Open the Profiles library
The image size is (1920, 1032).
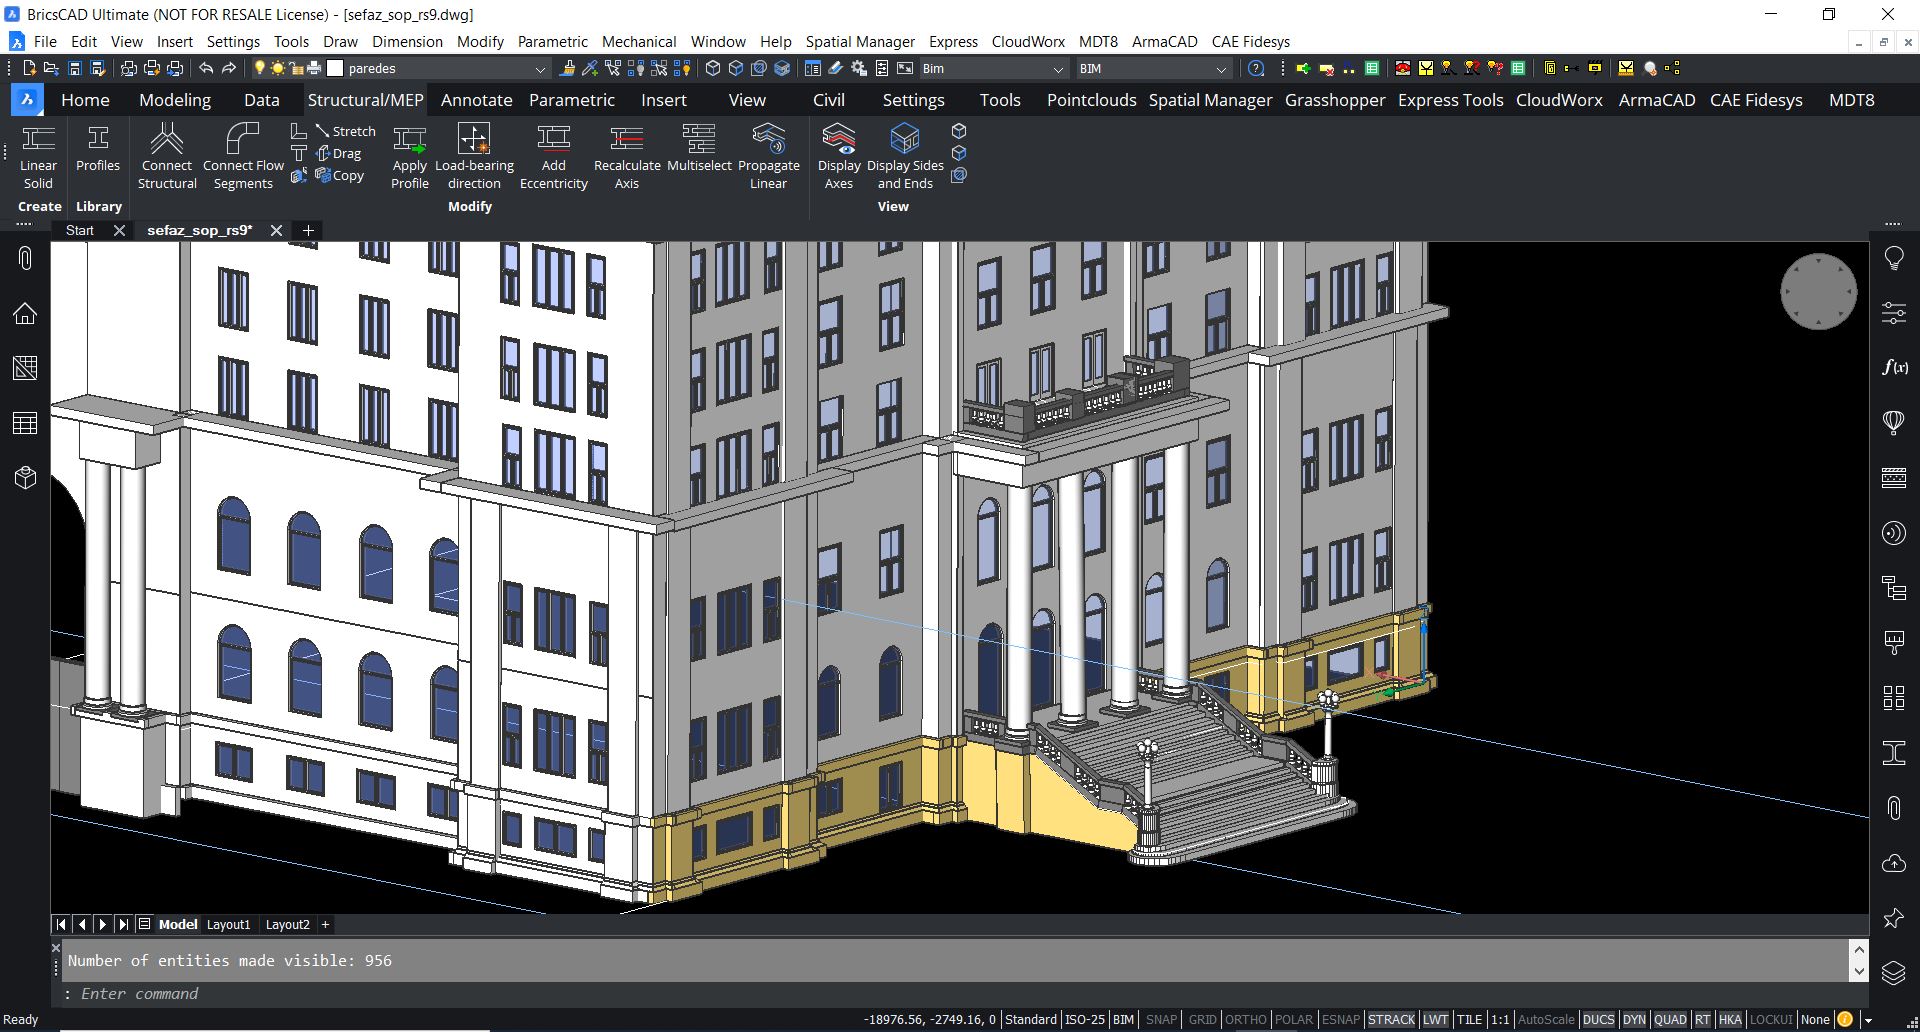[x=97, y=150]
